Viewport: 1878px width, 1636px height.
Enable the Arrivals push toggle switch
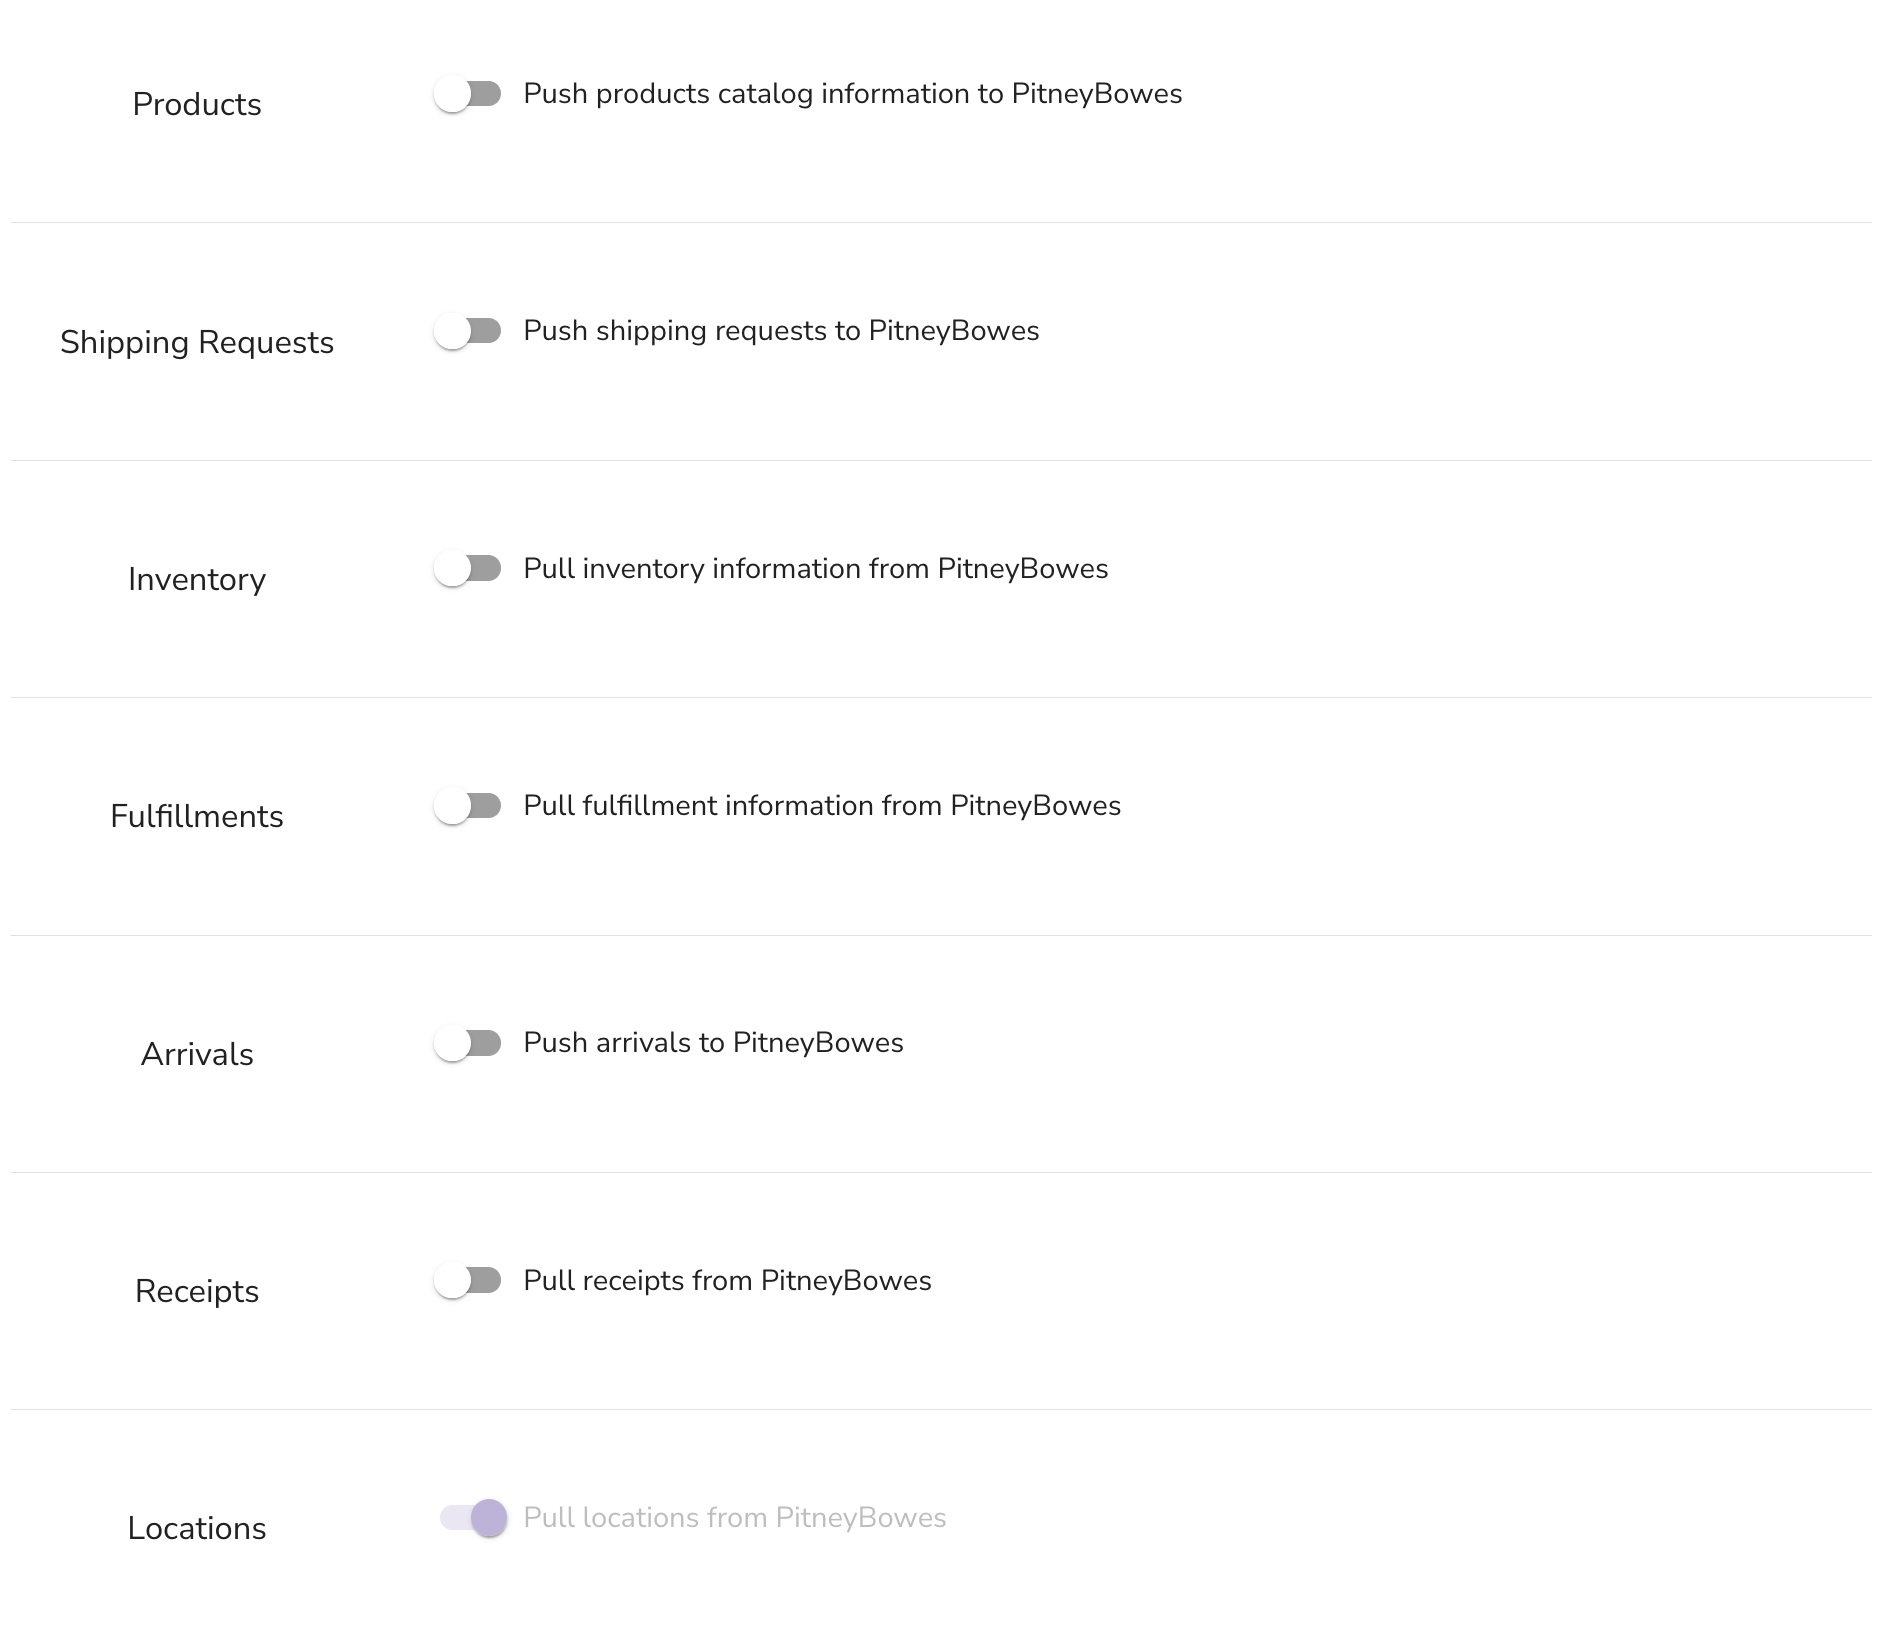(468, 1043)
